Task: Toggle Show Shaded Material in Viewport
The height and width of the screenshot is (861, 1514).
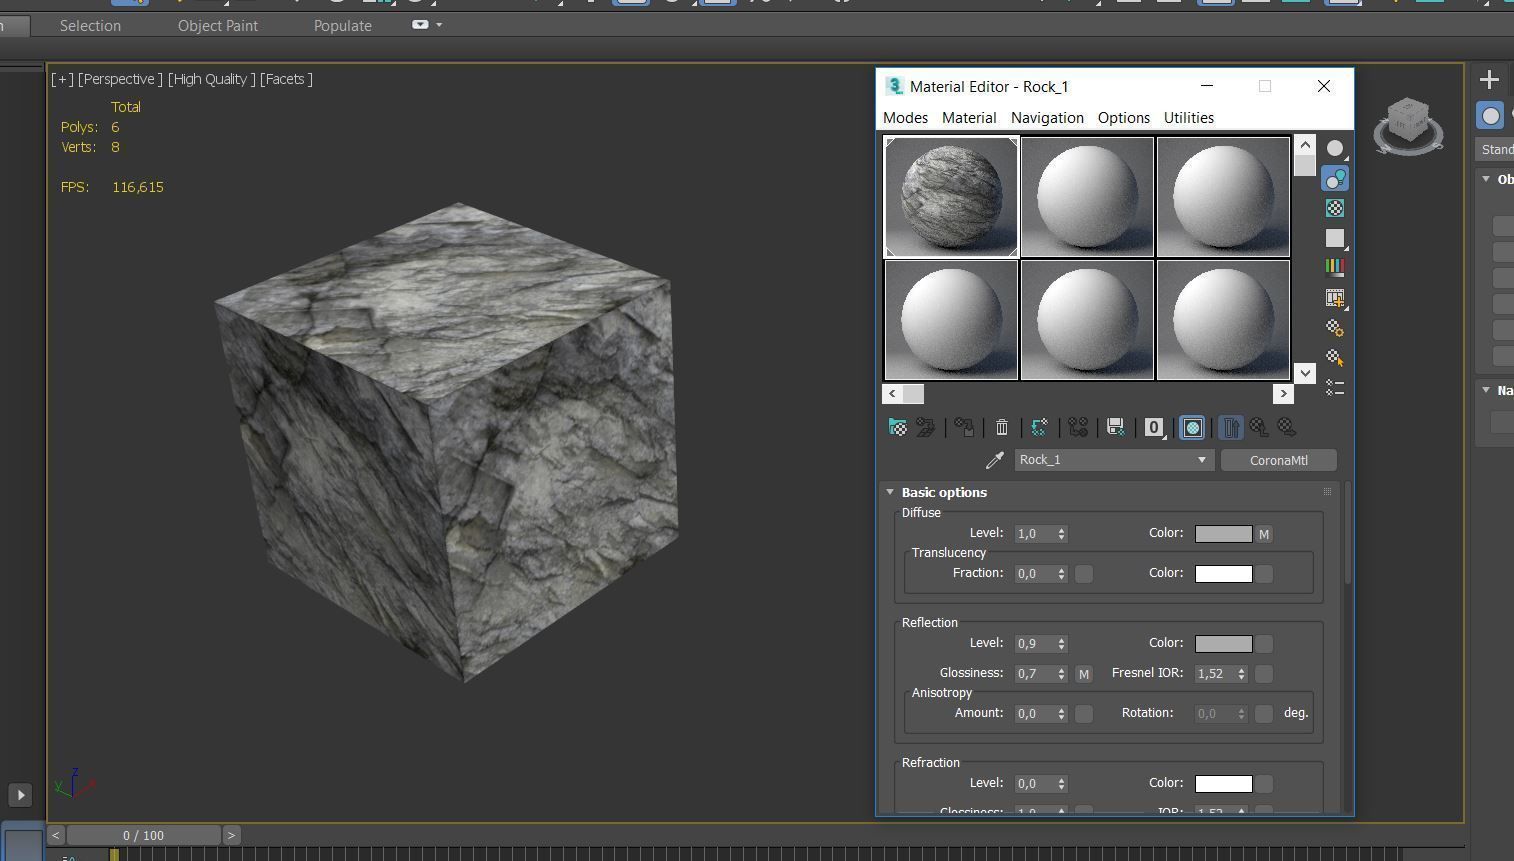Action: pos(1192,428)
